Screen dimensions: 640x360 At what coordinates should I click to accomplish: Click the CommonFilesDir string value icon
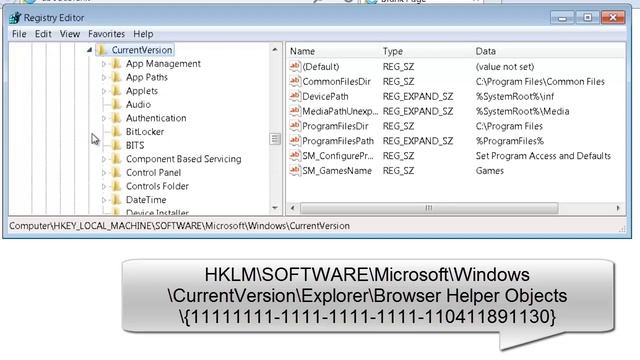pos(295,81)
